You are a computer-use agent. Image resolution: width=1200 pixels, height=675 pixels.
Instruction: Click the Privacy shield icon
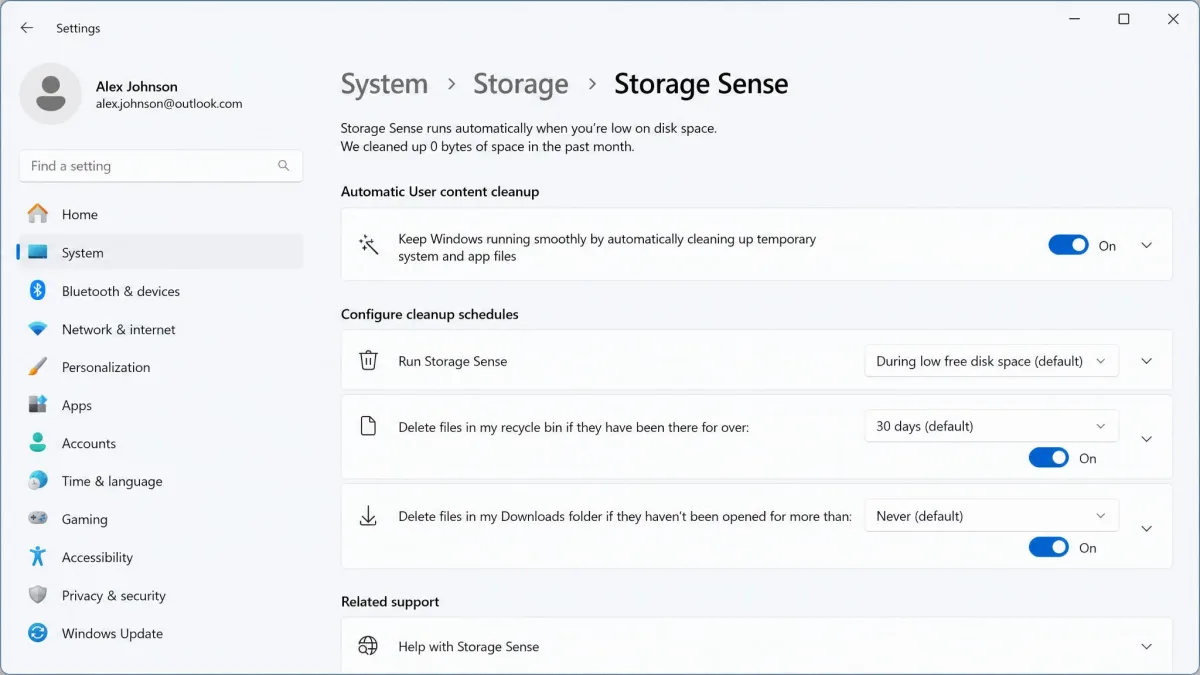pos(38,595)
